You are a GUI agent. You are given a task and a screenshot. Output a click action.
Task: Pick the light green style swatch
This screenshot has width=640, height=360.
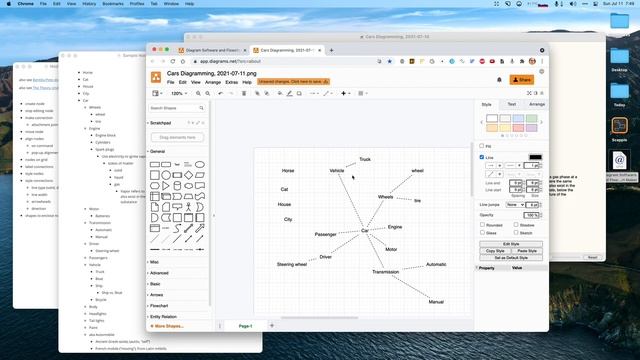click(x=531, y=118)
